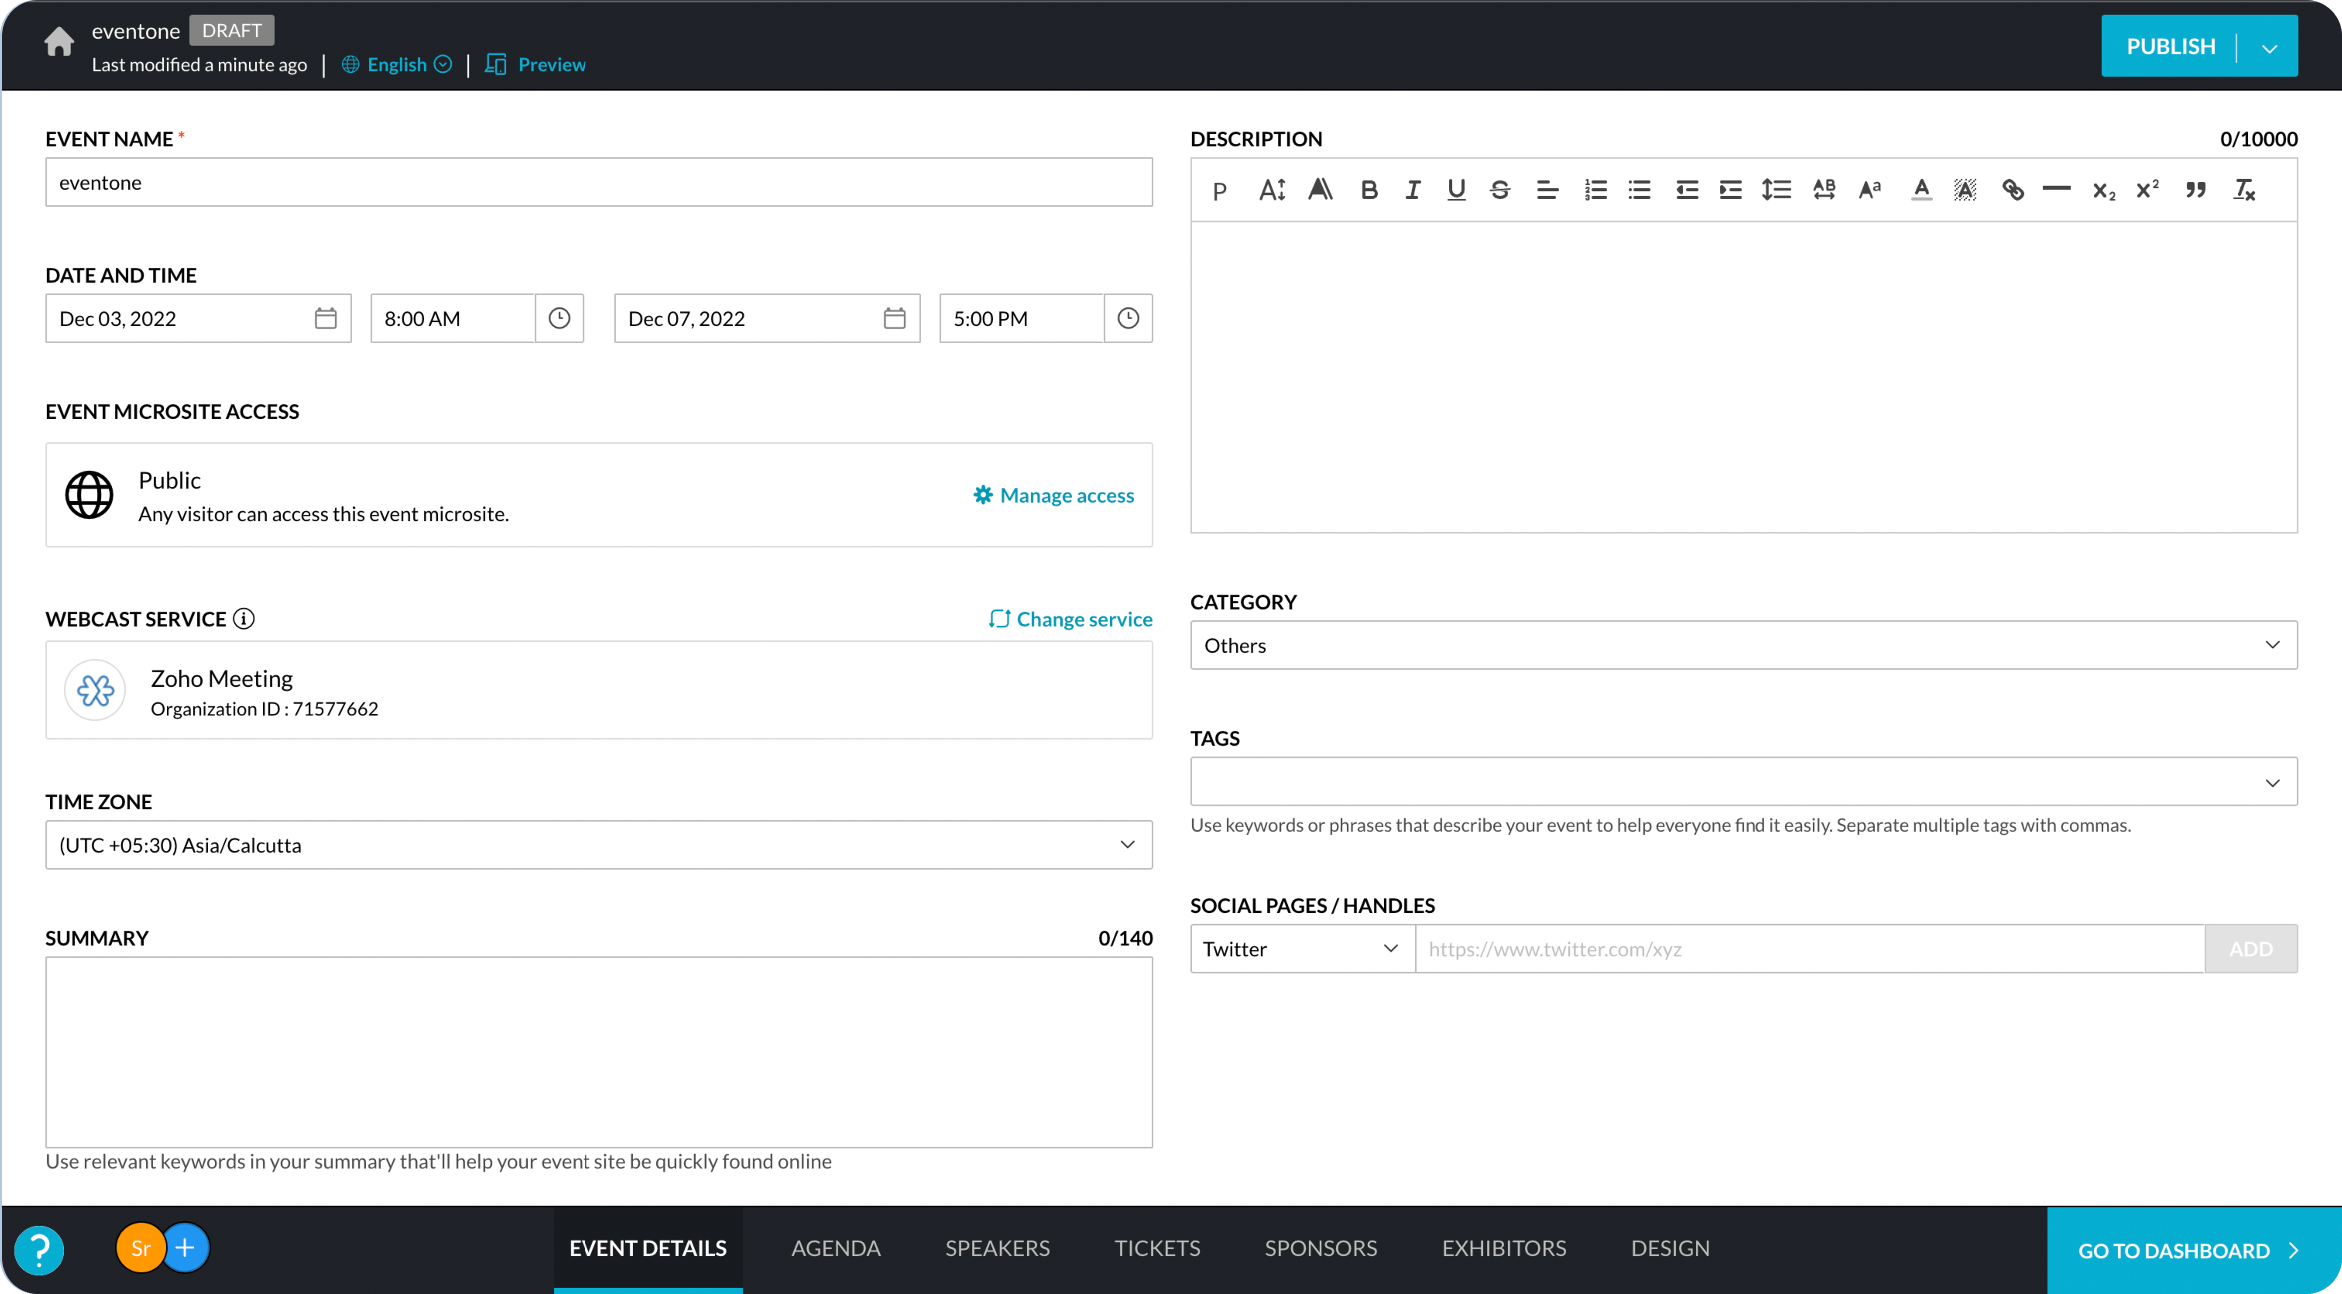Open start date calendar picker
This screenshot has height=1294, width=2342.
point(325,318)
